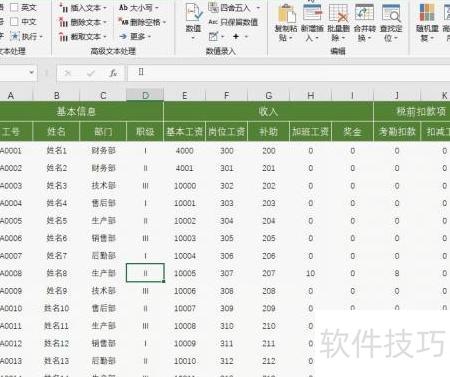This screenshot has height=377, width=450.
Task: Click the 截取文本 icon
Action: coord(64,37)
